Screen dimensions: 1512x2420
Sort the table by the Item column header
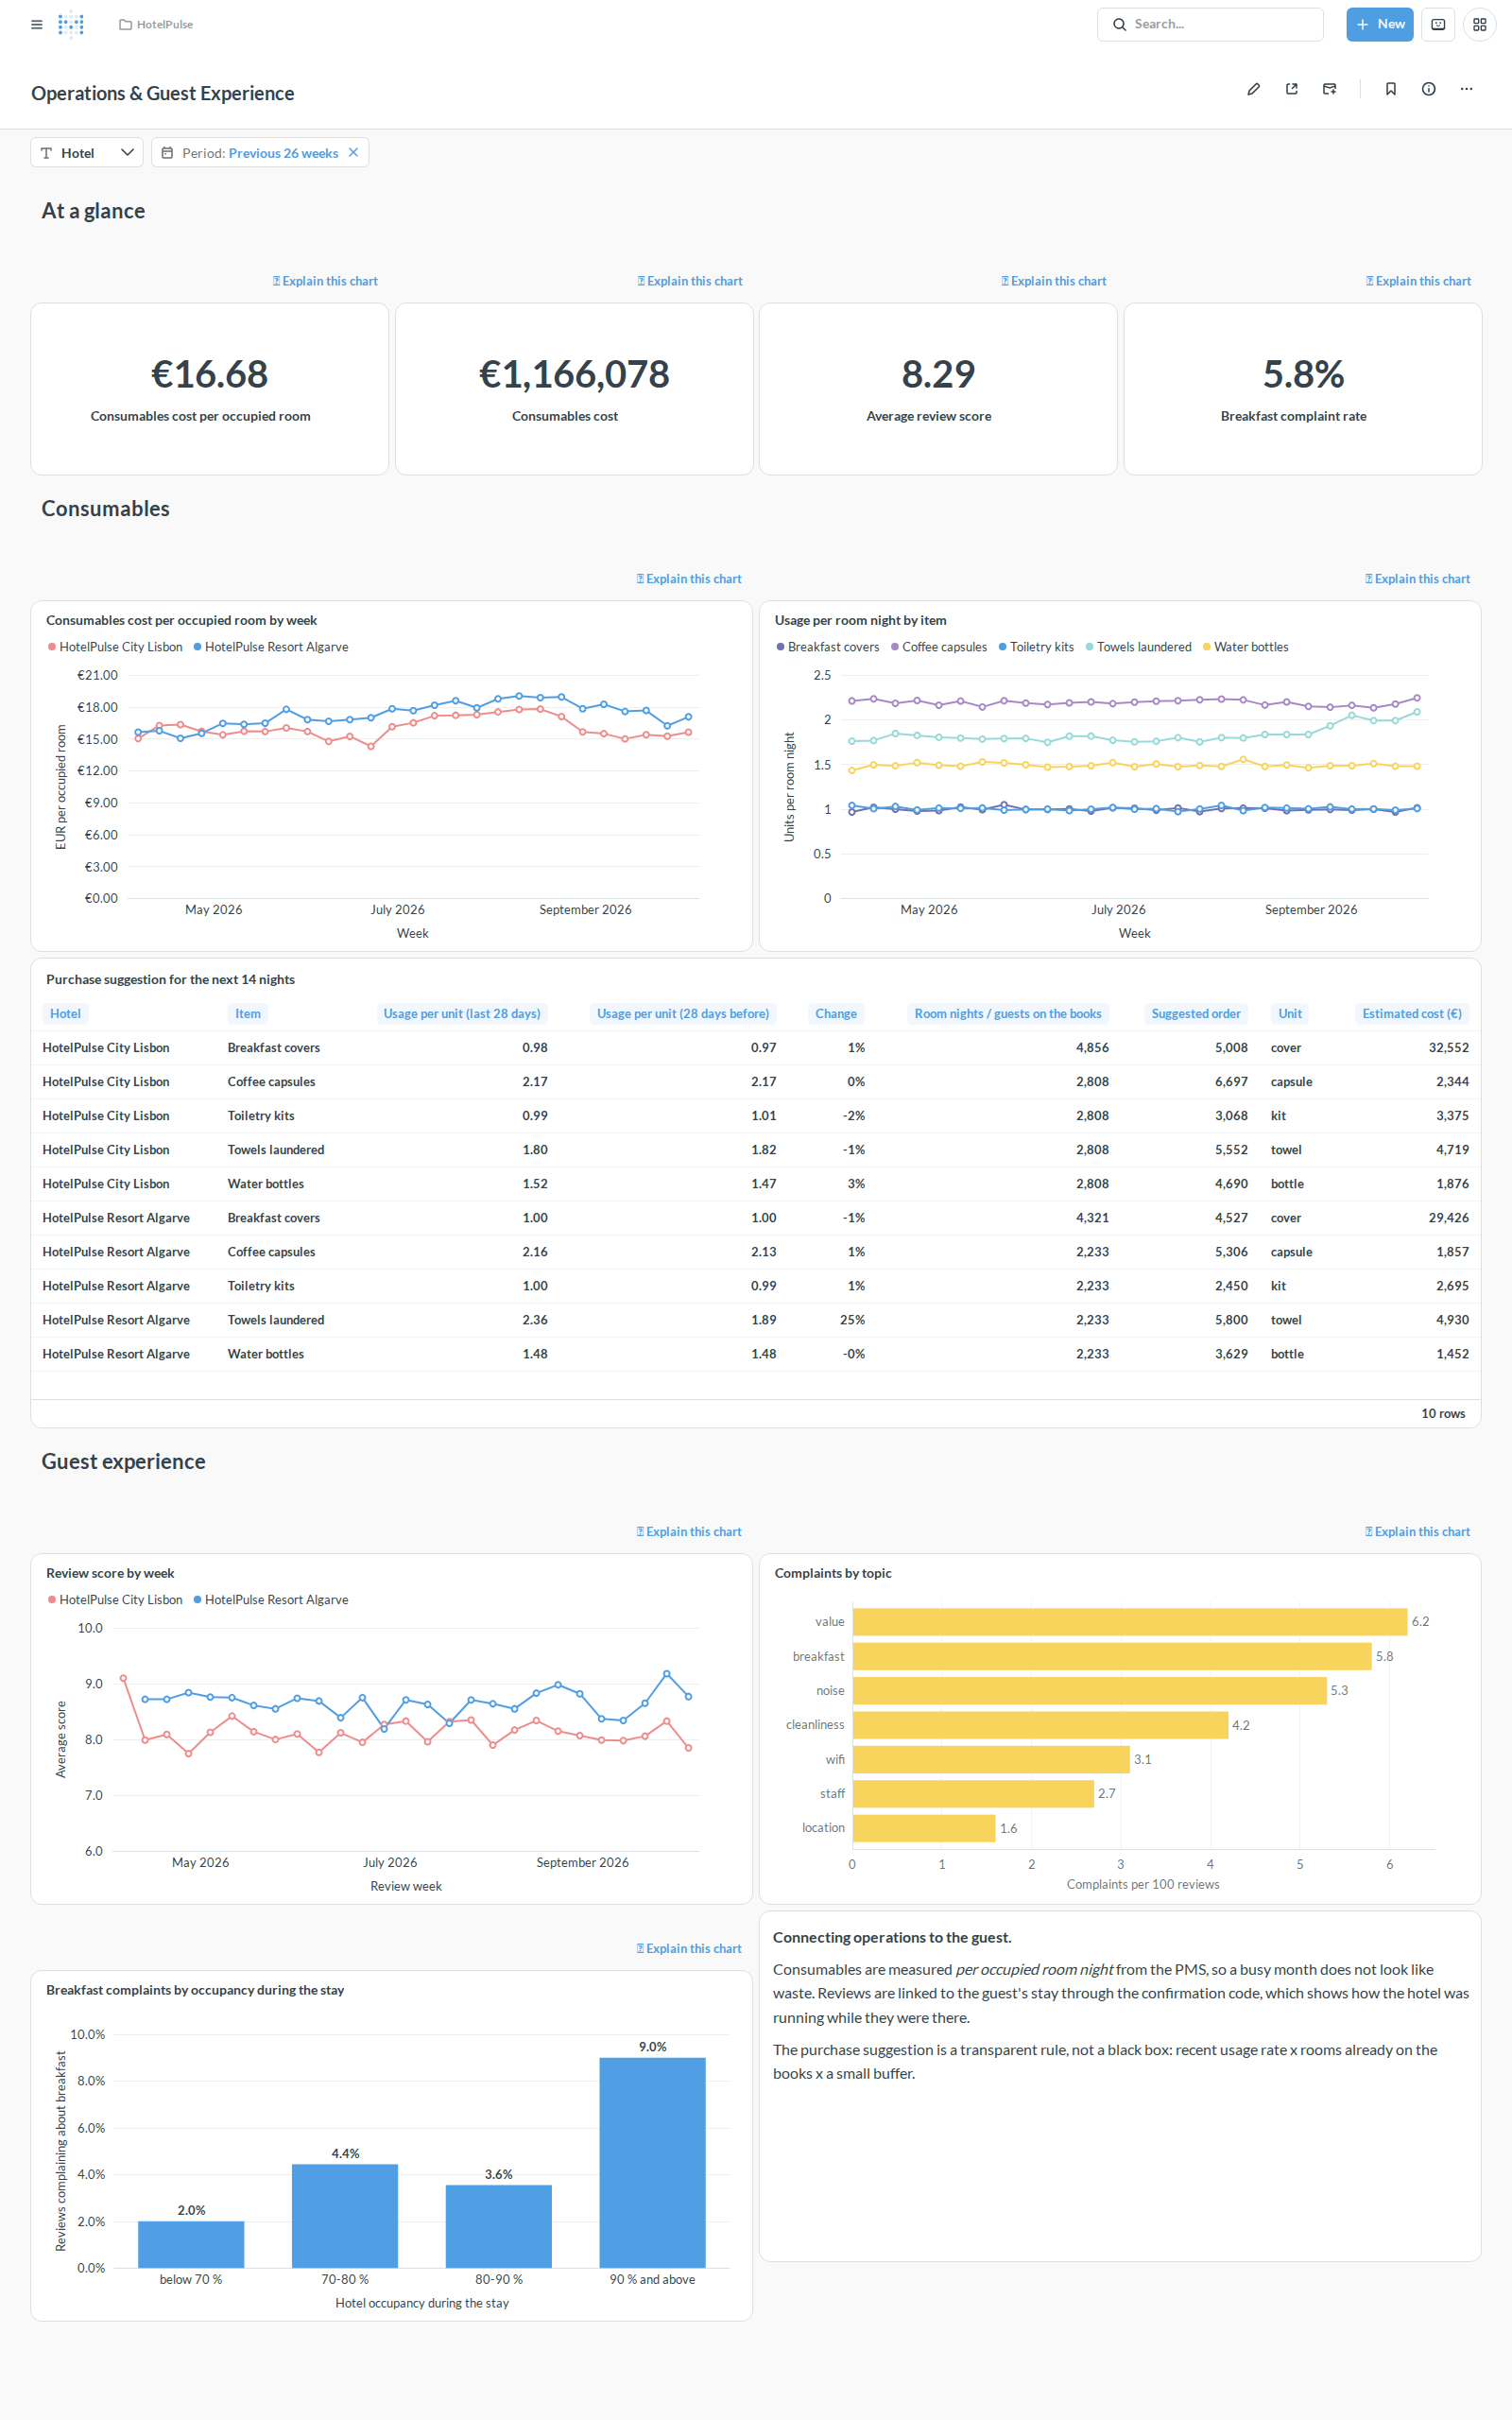[248, 1014]
